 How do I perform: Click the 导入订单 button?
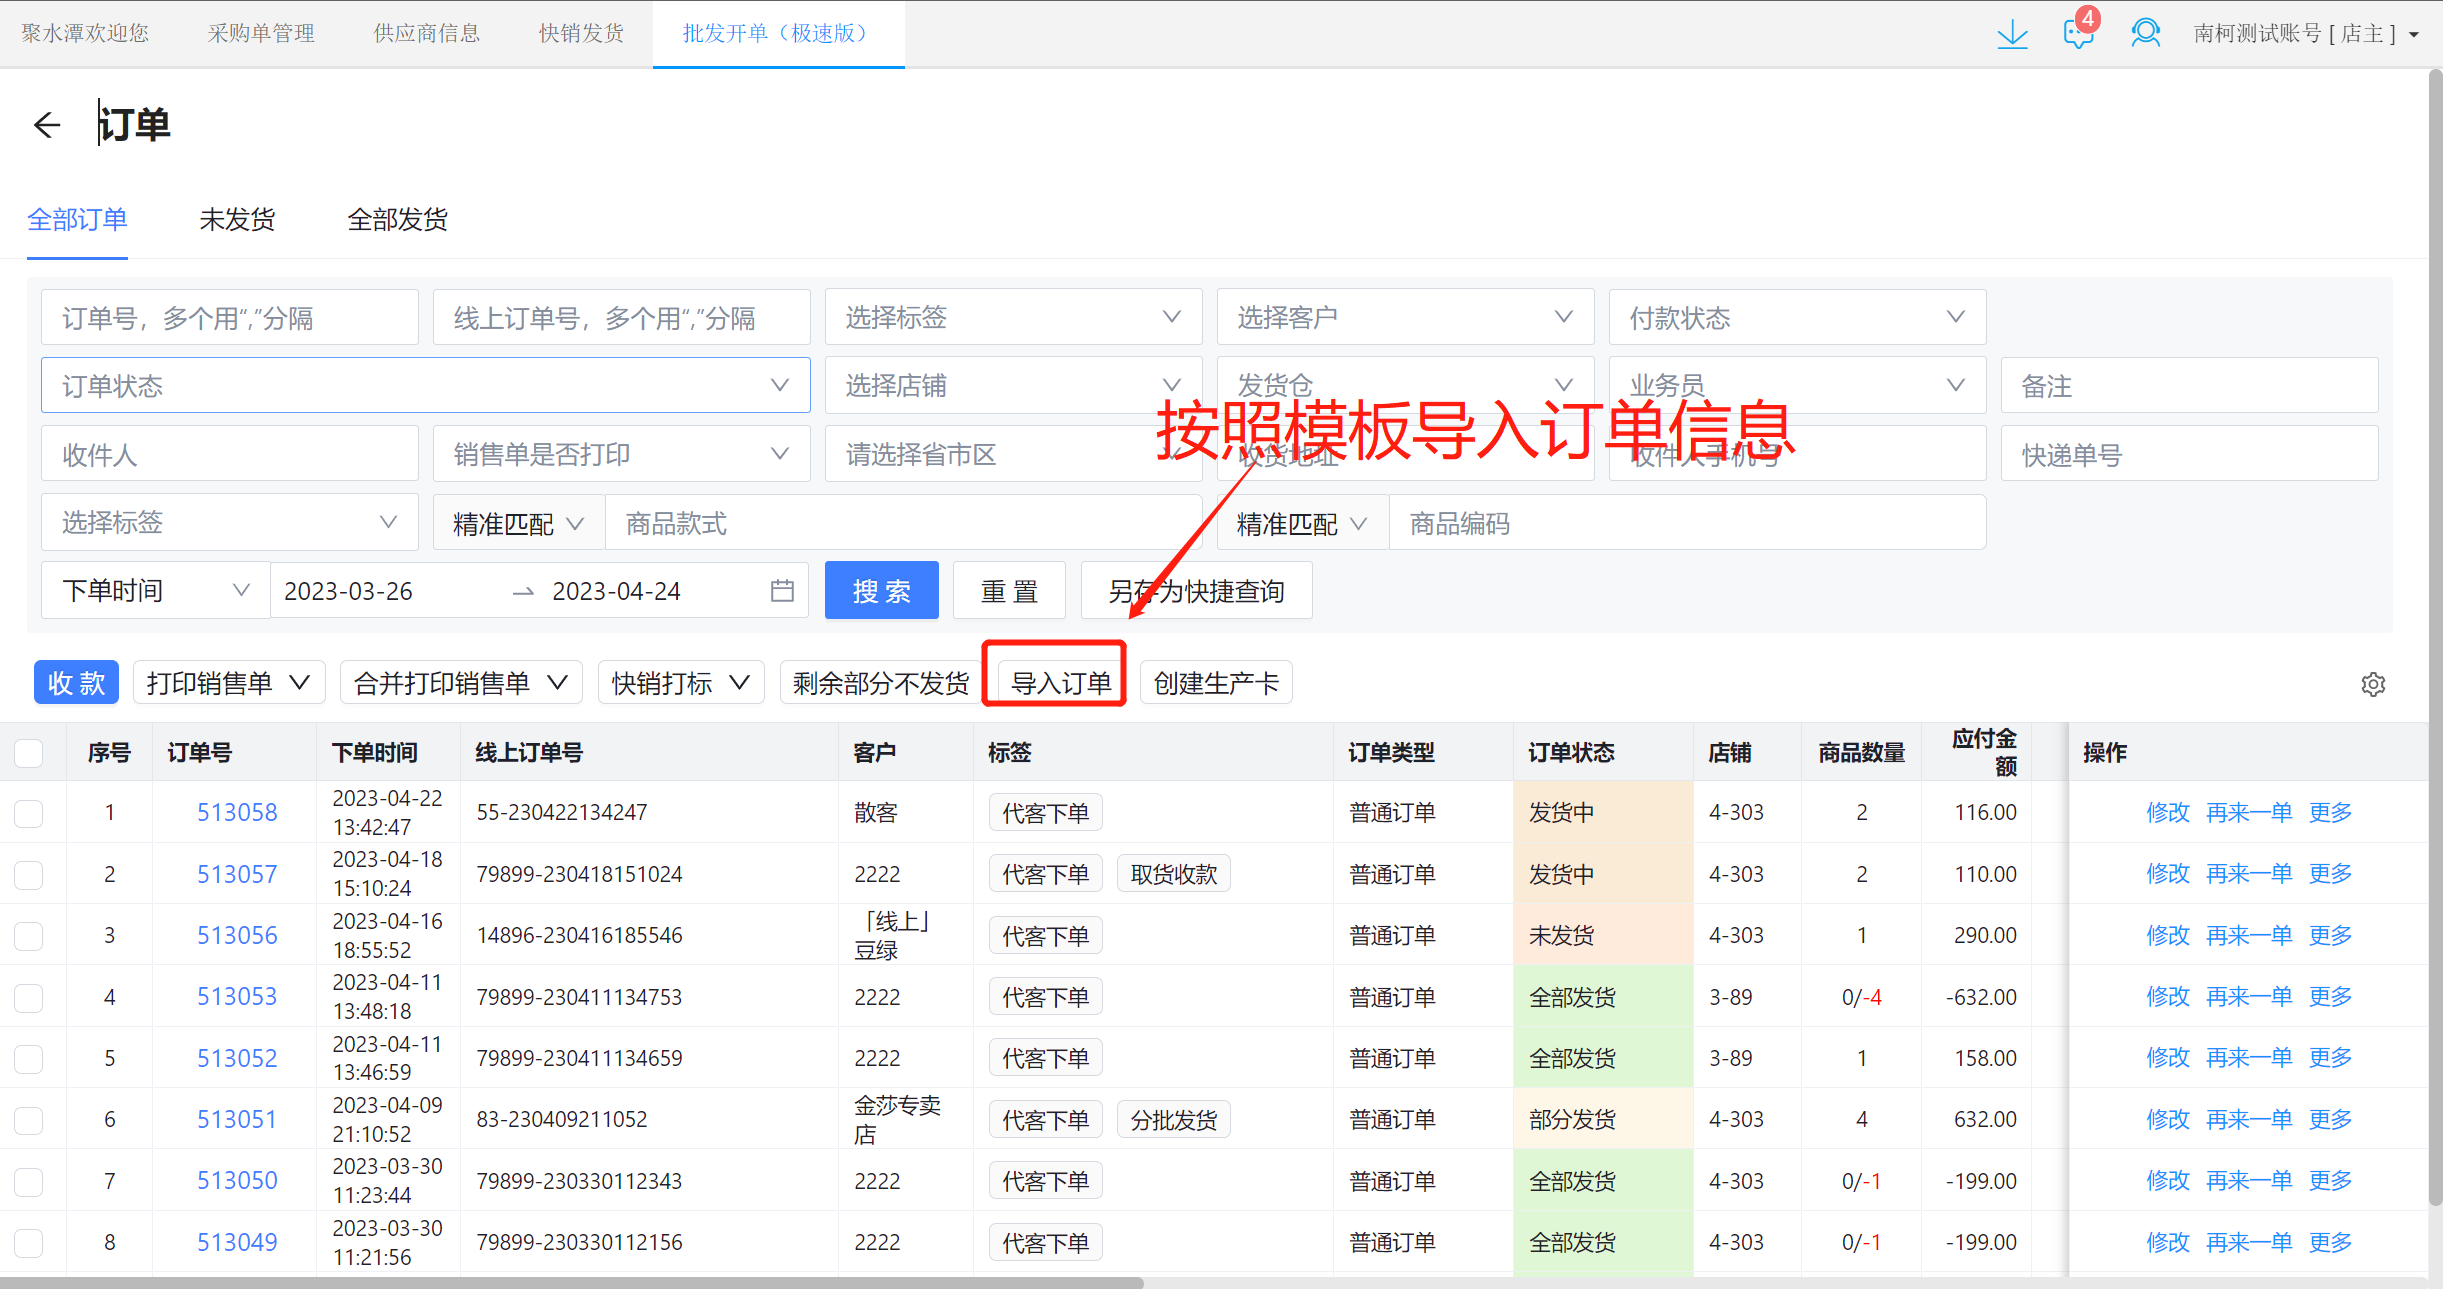coord(1060,683)
